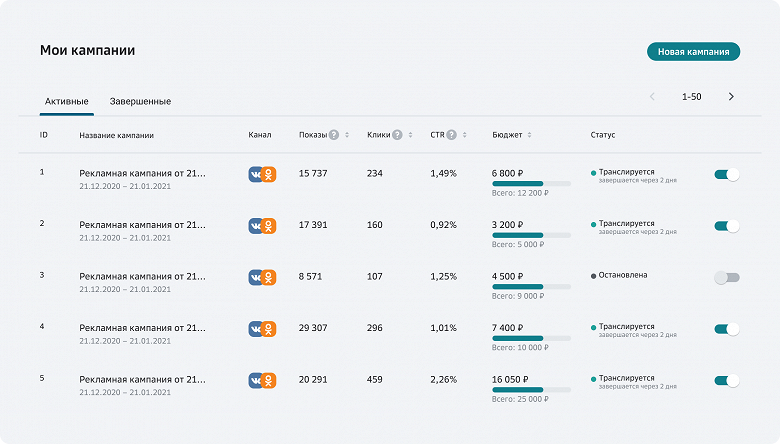Click the VK channel icon in campaign 1
The height and width of the screenshot is (444, 780).
(x=256, y=174)
